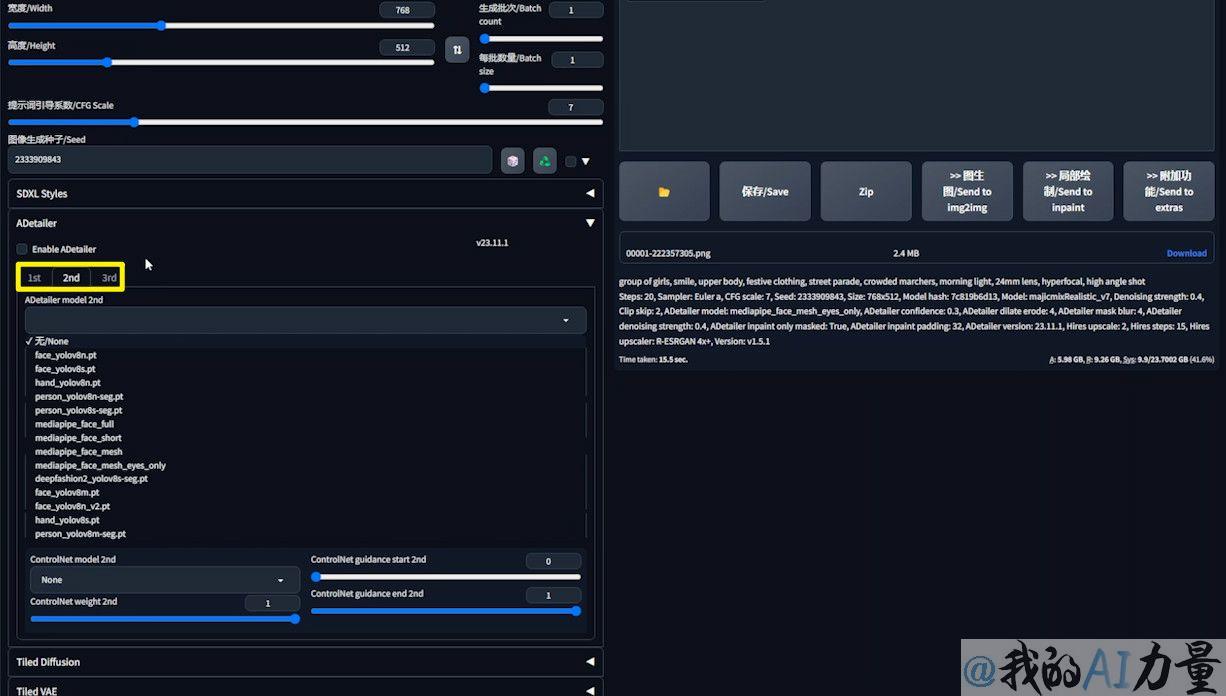Screen dimensions: 1226x696
Task: Adjust the Batch count slider
Action: 541,39
